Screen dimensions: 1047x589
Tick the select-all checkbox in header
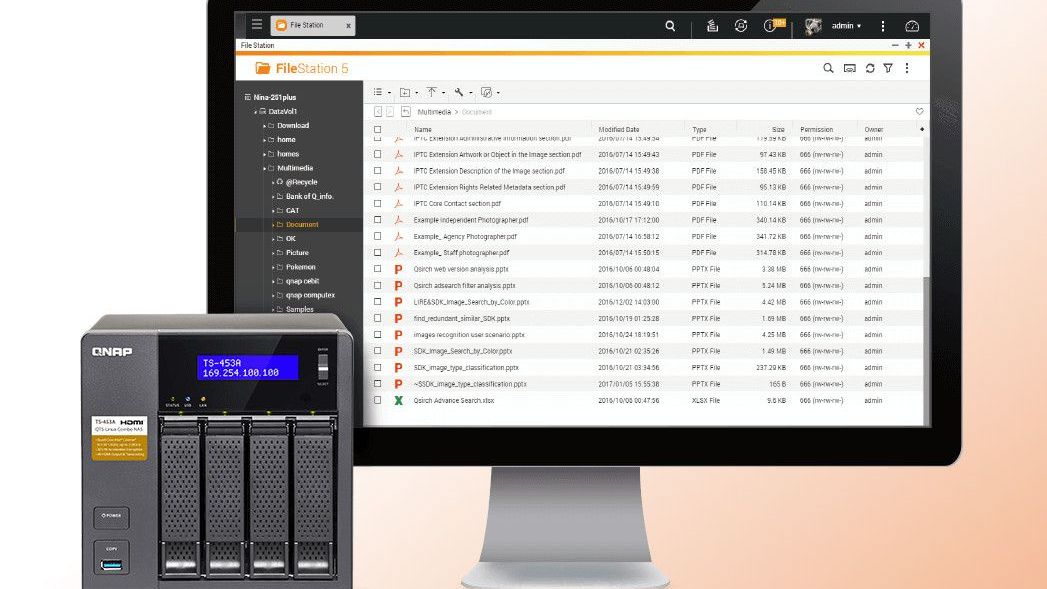click(378, 130)
